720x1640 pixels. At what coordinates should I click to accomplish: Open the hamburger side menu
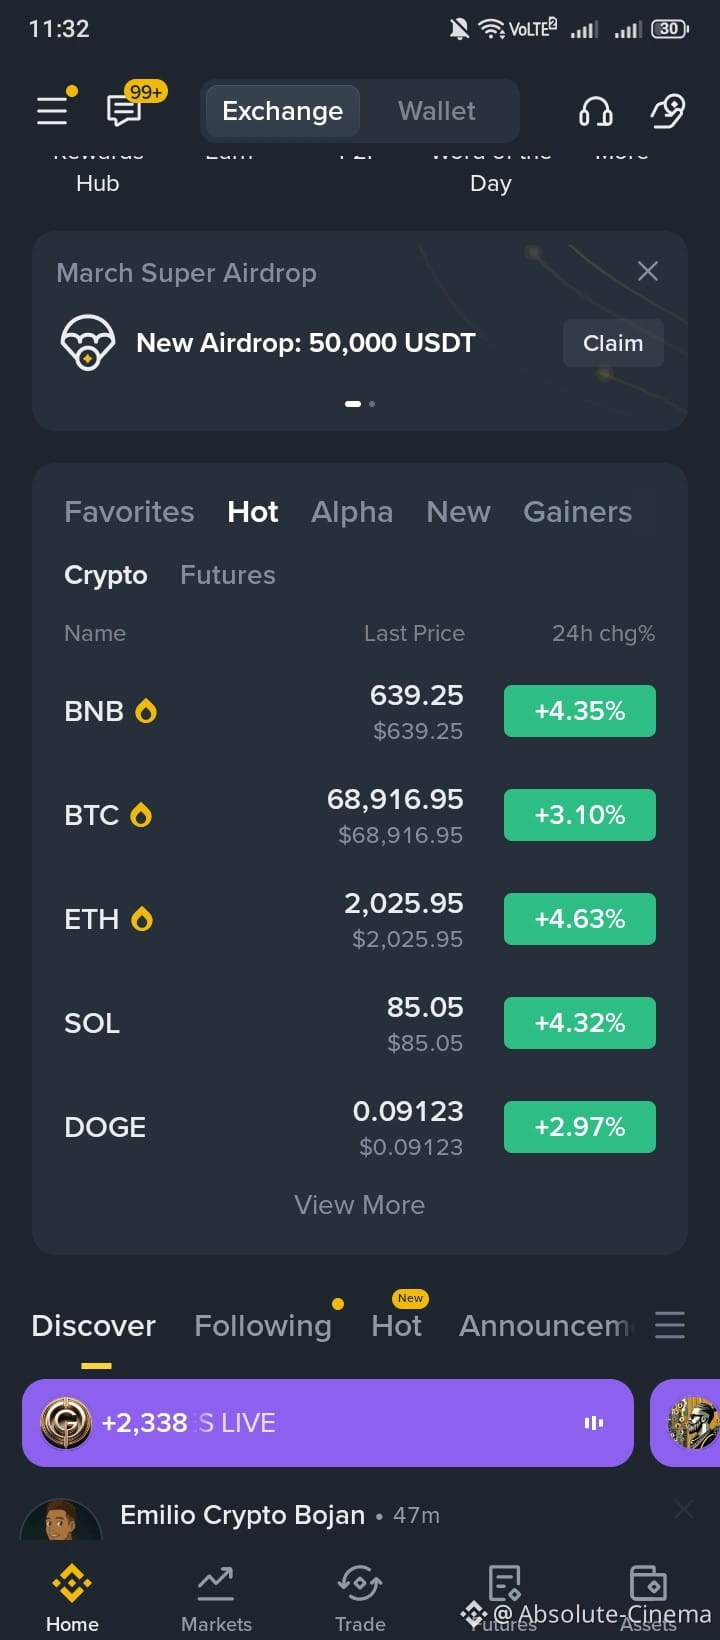pos(52,110)
